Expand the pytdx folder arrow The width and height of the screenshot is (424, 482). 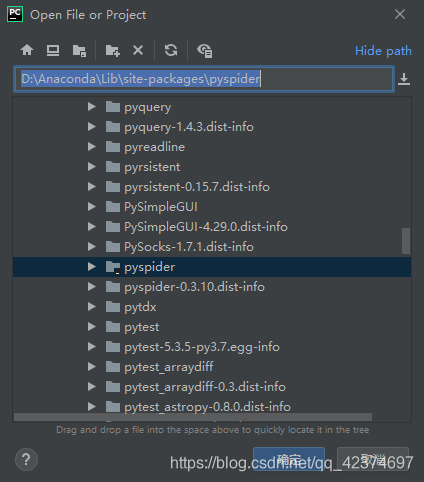click(92, 307)
